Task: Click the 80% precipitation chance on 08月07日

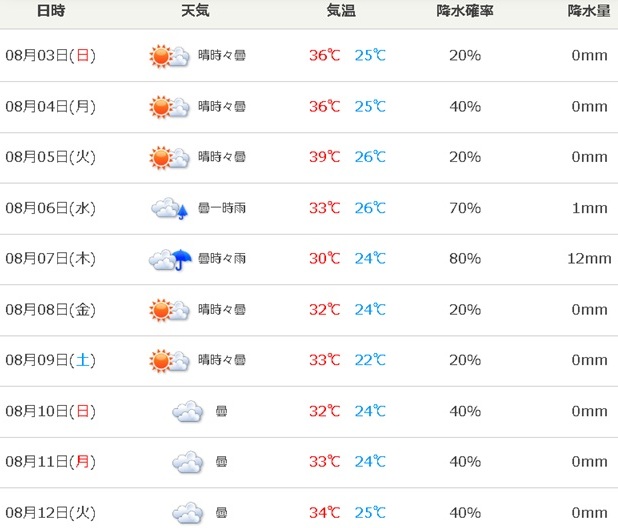Action: [465, 258]
